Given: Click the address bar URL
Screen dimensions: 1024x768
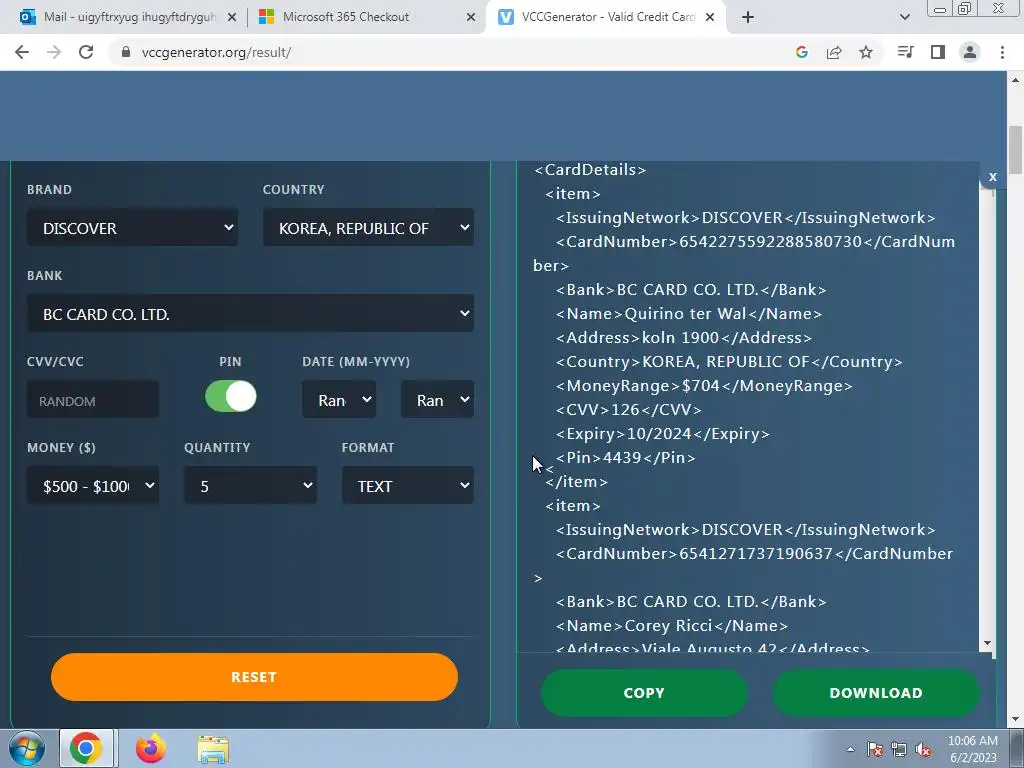Looking at the screenshot, I should tap(216, 52).
